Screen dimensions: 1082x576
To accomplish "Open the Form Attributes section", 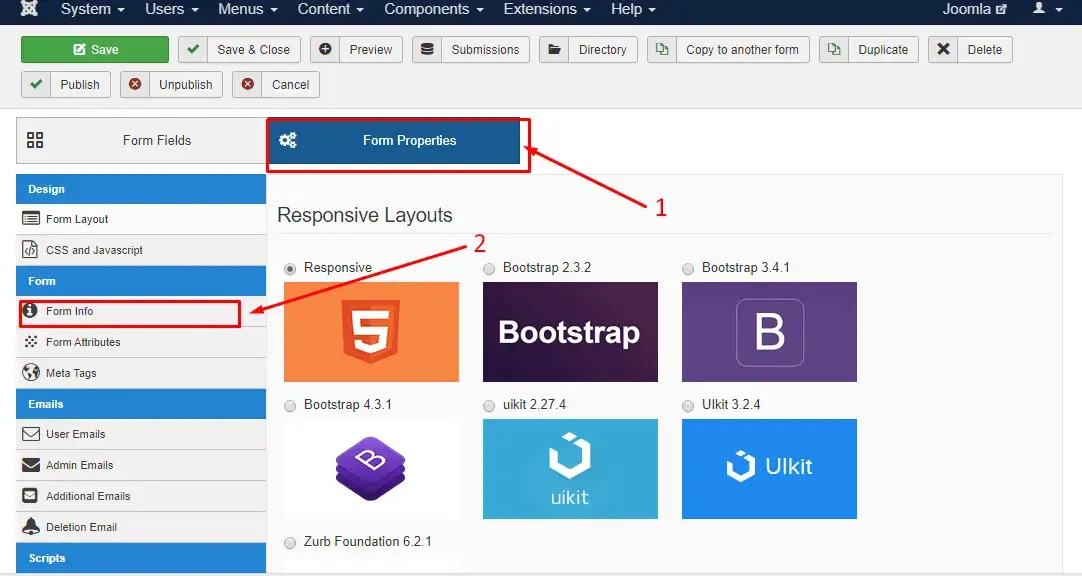I will pos(141,341).
